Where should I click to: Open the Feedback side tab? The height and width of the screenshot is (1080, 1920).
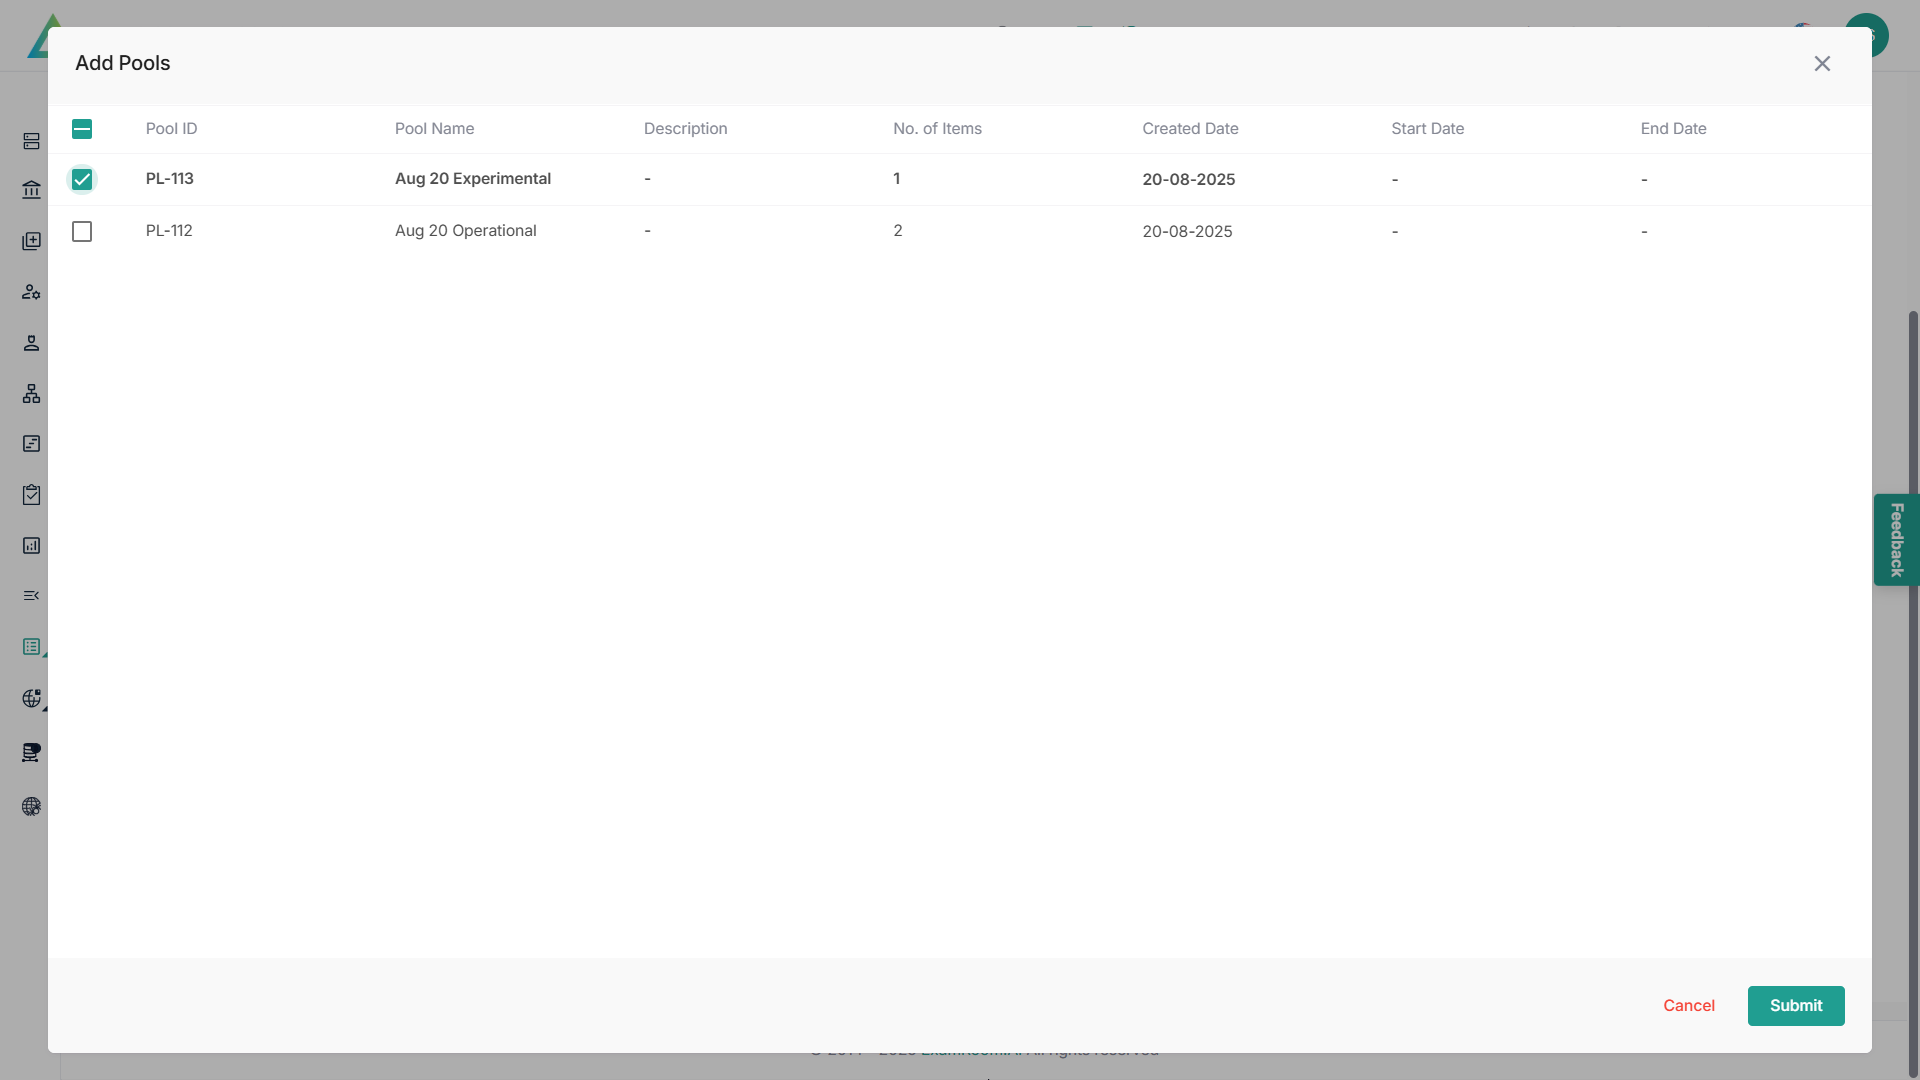point(1895,540)
